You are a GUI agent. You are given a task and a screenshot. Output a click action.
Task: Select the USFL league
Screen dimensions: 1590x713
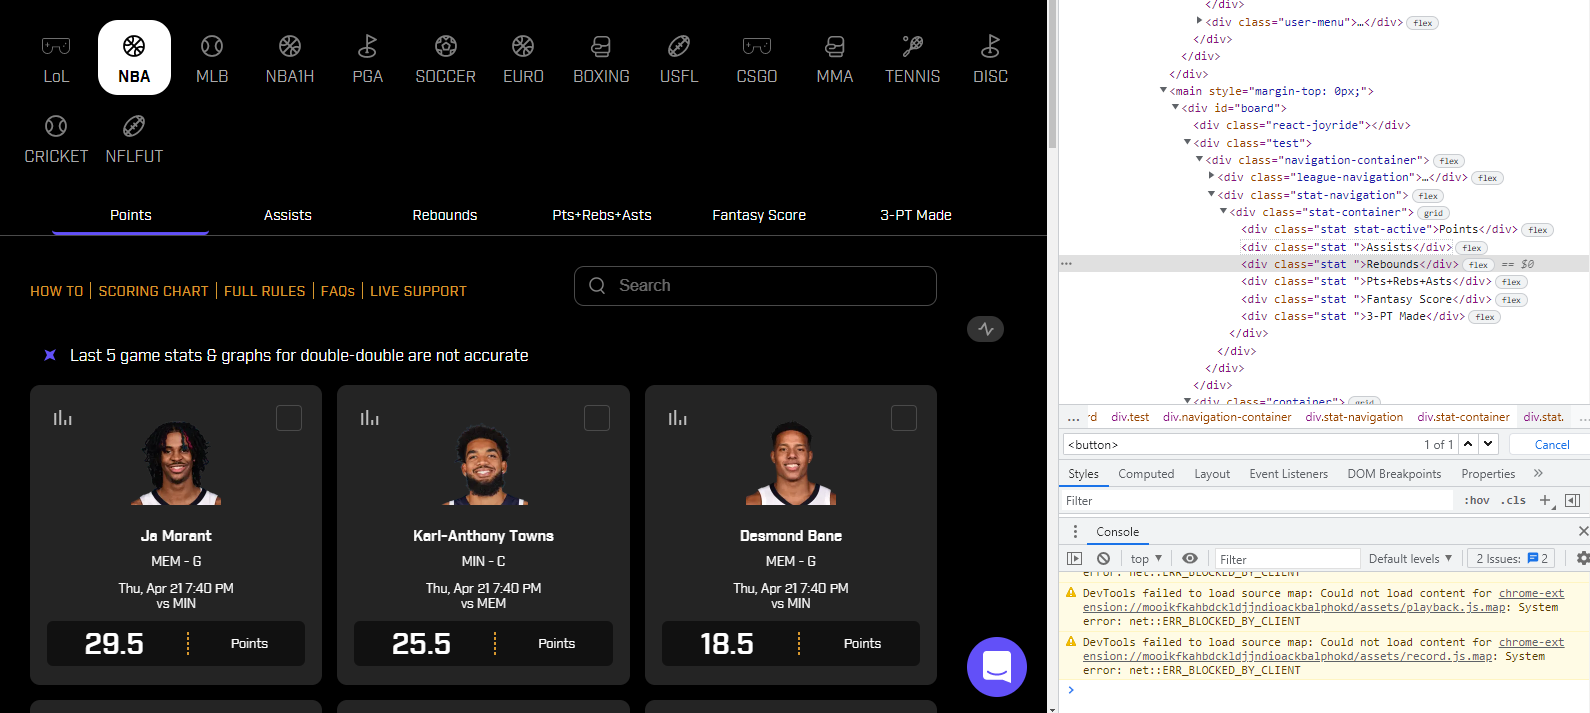(x=679, y=58)
